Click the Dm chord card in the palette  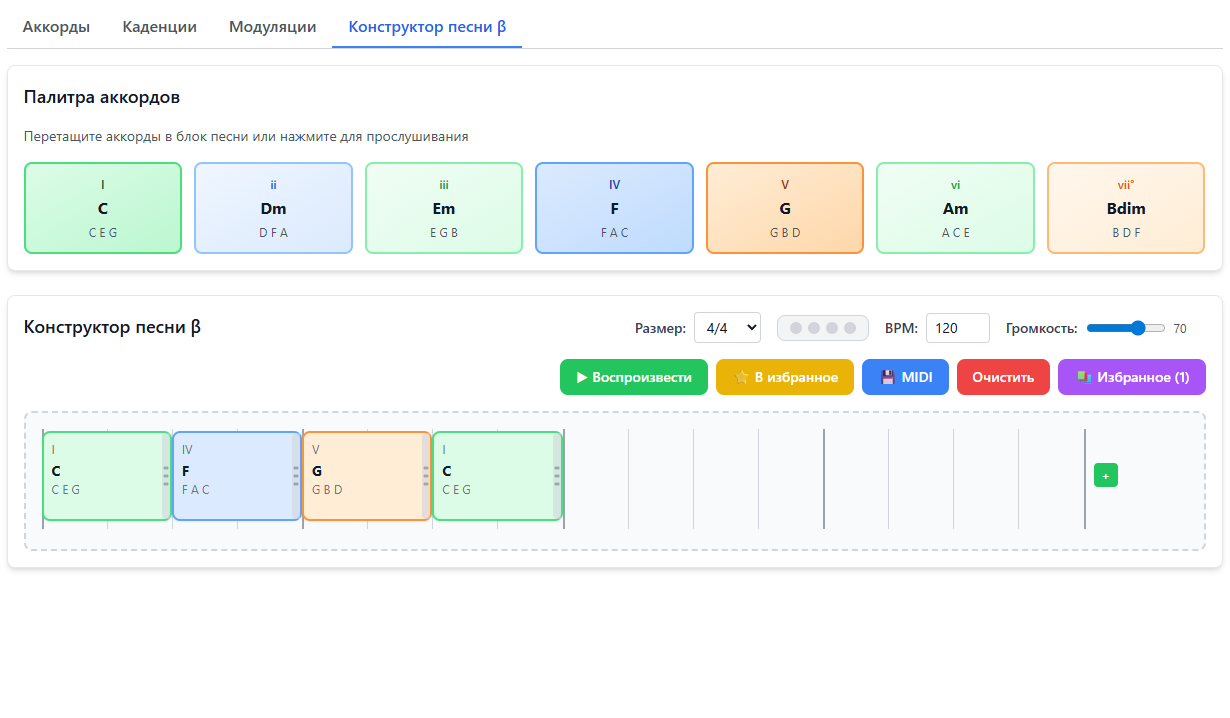click(x=273, y=208)
